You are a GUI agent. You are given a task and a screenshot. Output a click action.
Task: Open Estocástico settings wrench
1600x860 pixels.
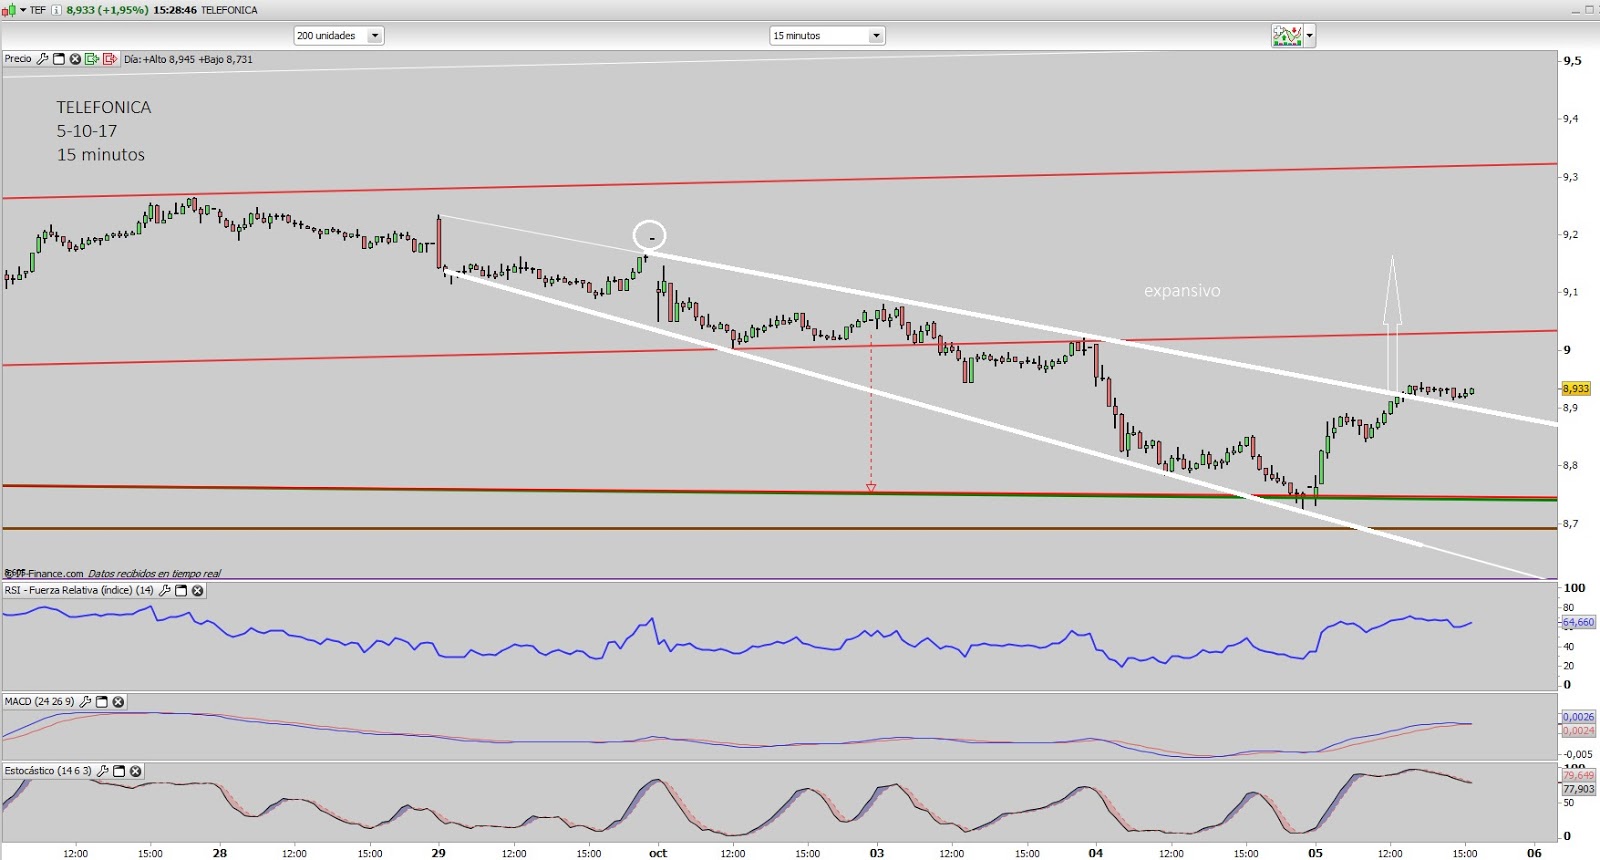point(102,771)
